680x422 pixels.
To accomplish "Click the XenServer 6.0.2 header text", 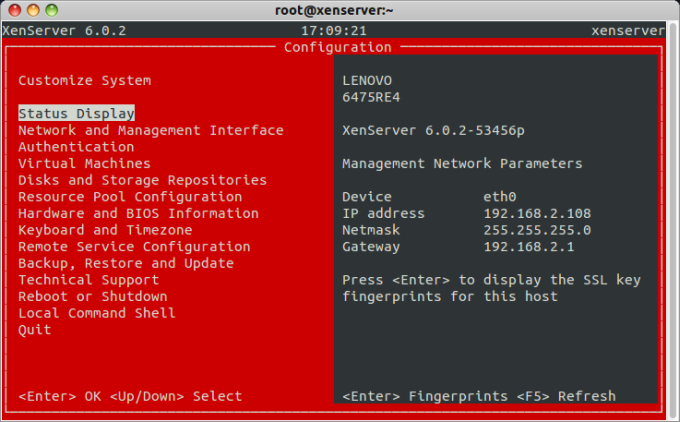I will coord(64,31).
